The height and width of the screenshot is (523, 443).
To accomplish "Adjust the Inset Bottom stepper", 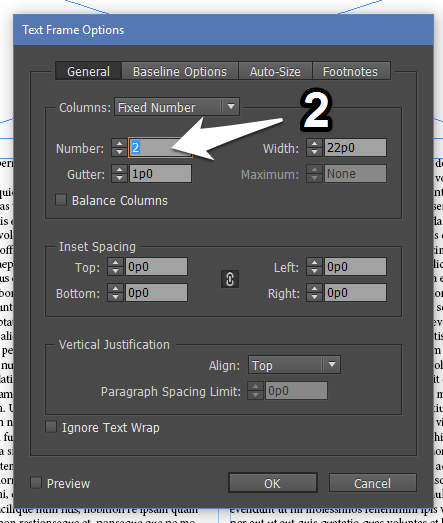I will (x=115, y=293).
